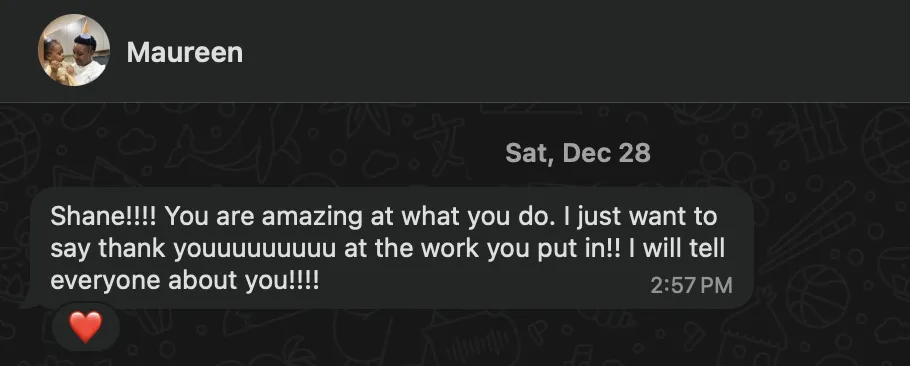
Task: Click the 2:57 PM message timestamp
Action: [691, 285]
